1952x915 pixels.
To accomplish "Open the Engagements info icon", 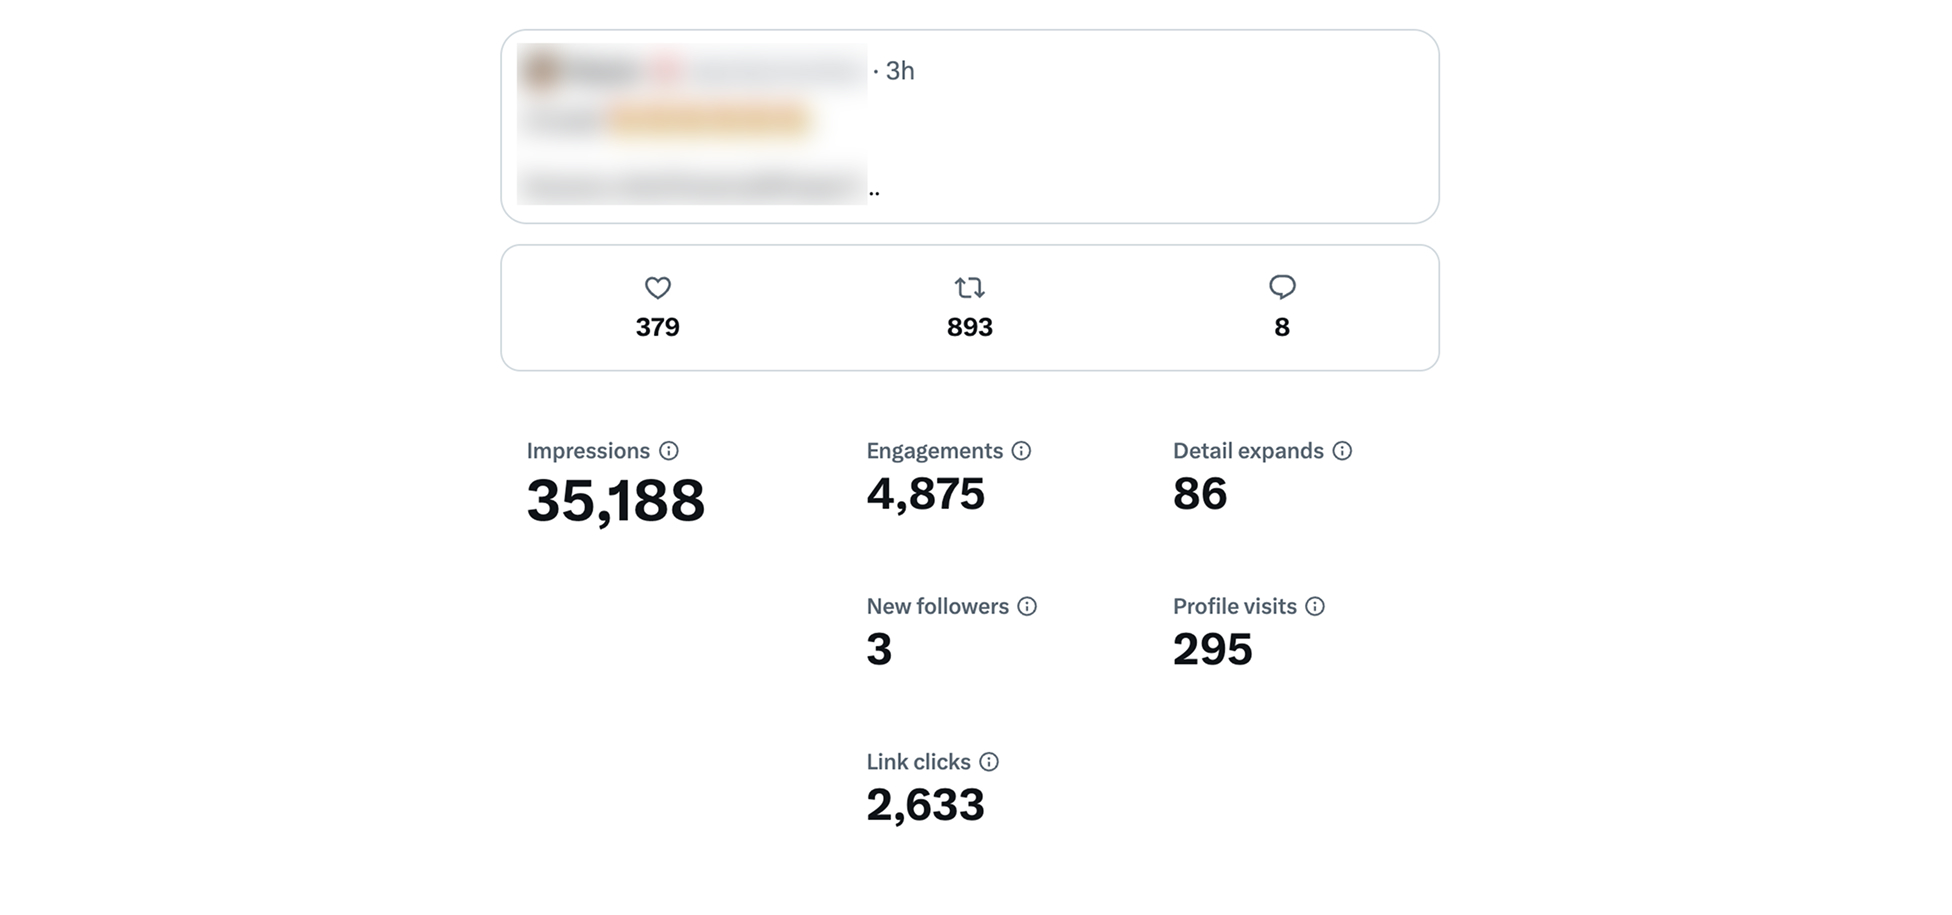I will (x=1021, y=451).
